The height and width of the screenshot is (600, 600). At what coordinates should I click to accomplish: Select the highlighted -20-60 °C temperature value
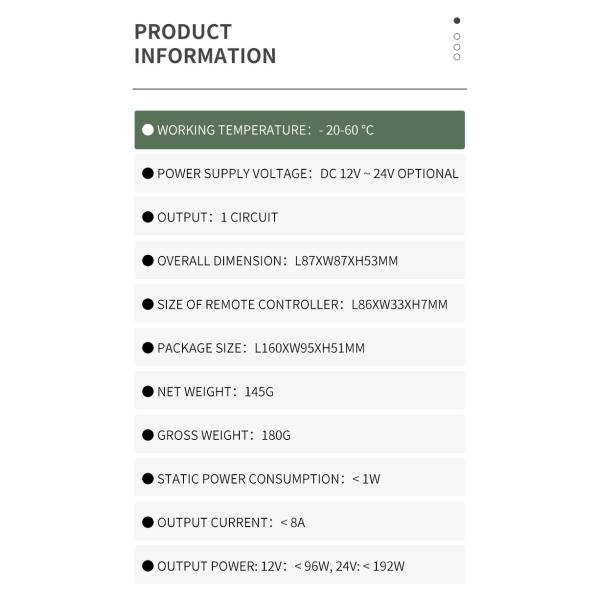(x=347, y=130)
